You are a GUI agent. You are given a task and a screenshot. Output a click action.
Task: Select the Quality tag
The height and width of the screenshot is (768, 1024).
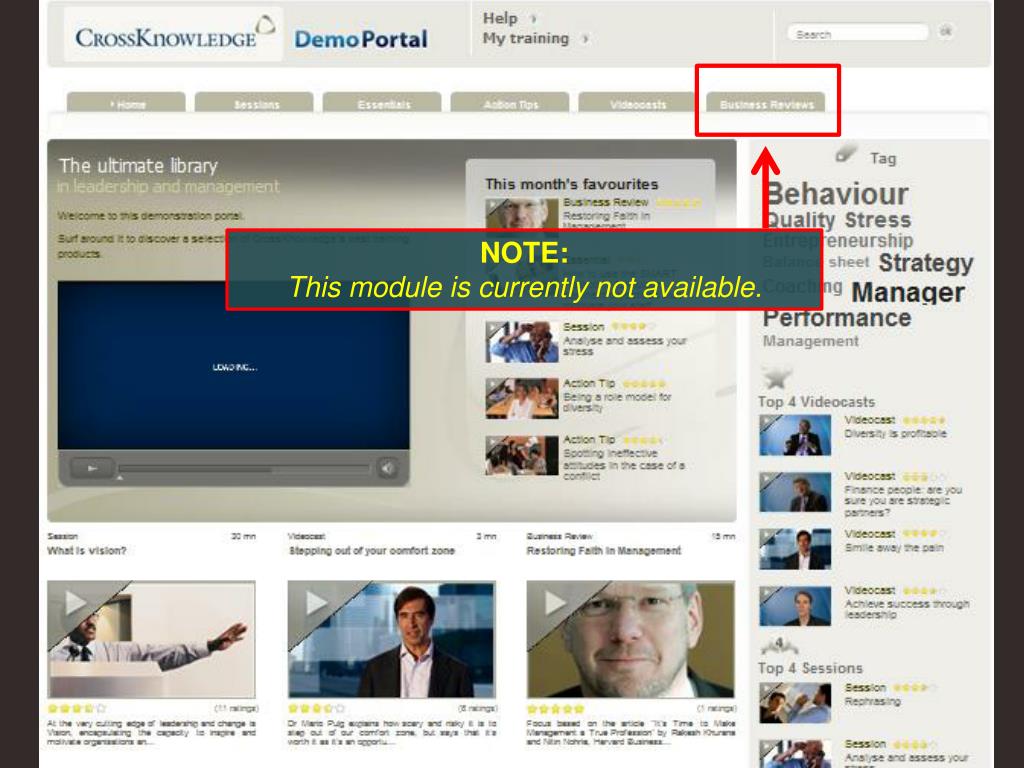800,220
